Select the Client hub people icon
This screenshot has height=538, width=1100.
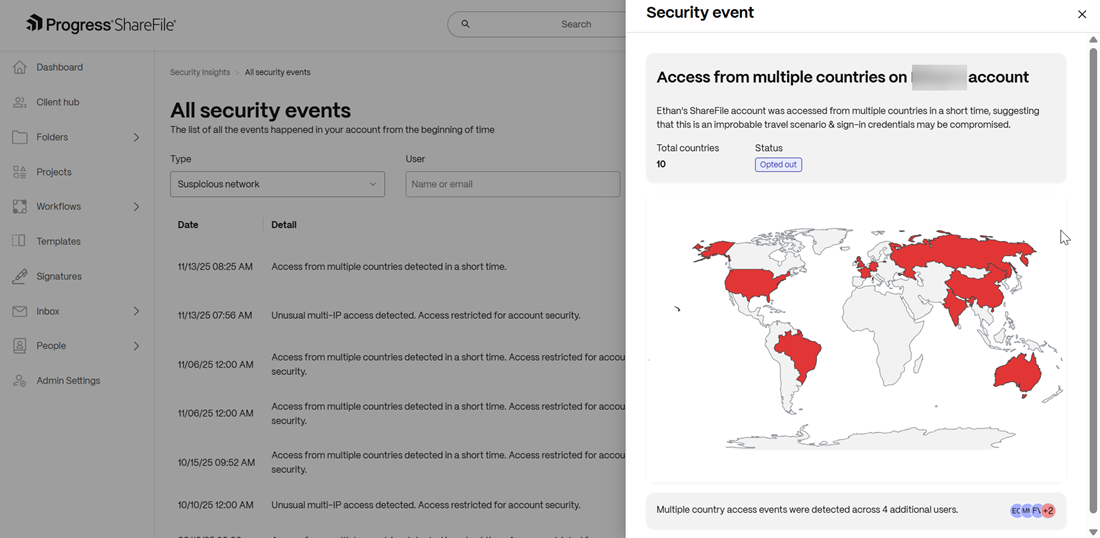point(20,102)
